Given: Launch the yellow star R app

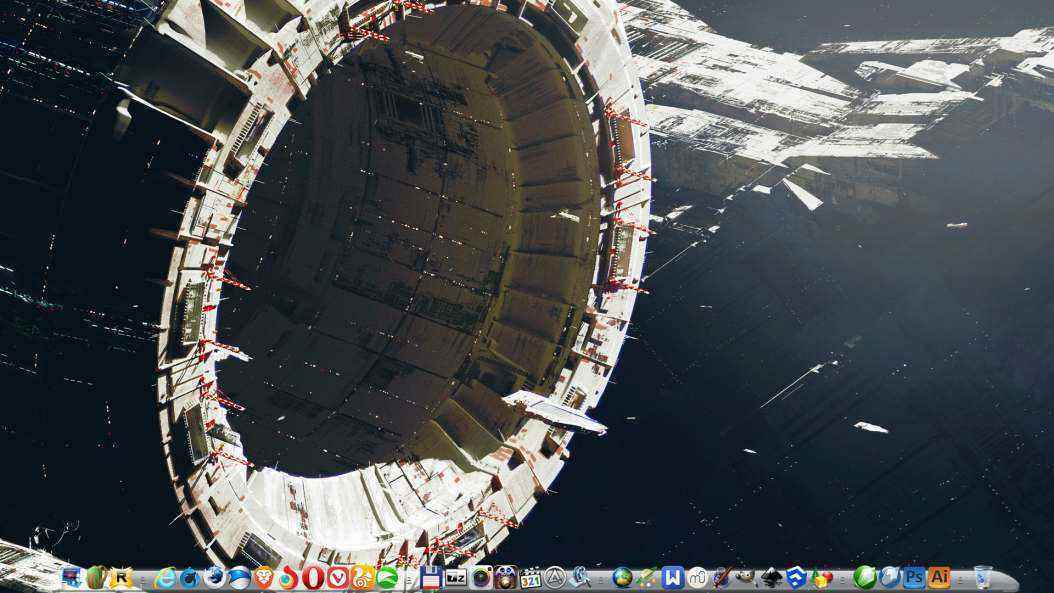Looking at the screenshot, I should tap(121, 578).
